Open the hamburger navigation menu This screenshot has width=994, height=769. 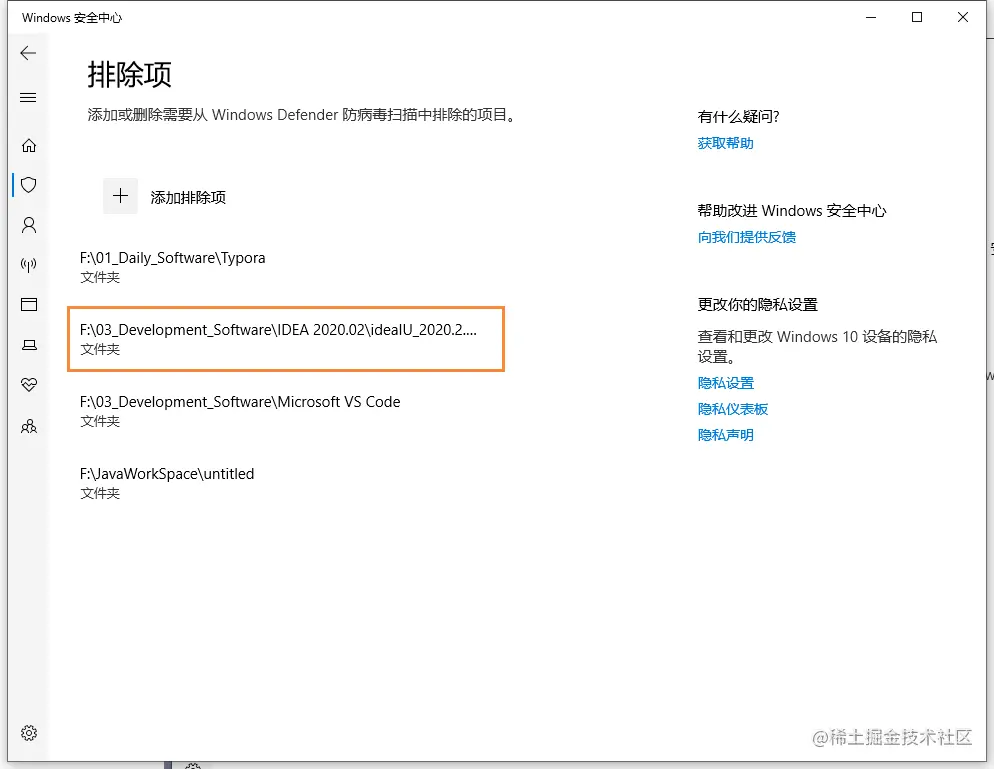tap(29, 98)
